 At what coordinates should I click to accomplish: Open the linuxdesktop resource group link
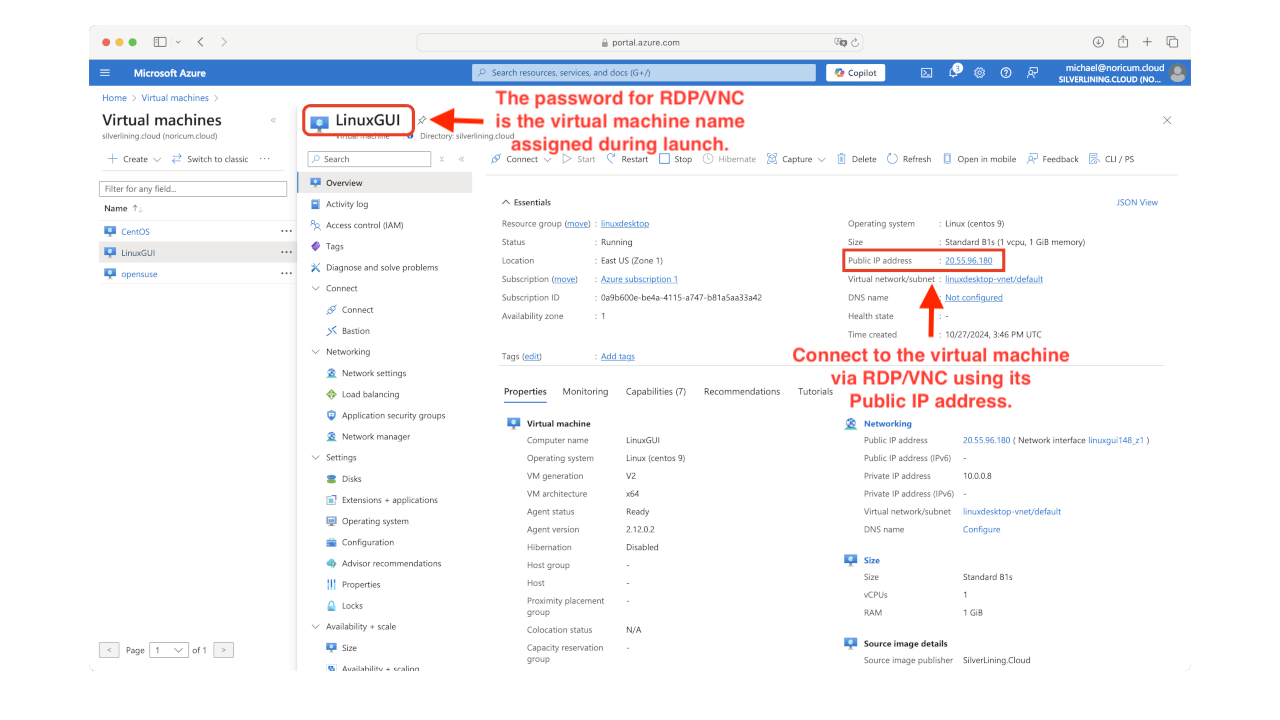625,224
